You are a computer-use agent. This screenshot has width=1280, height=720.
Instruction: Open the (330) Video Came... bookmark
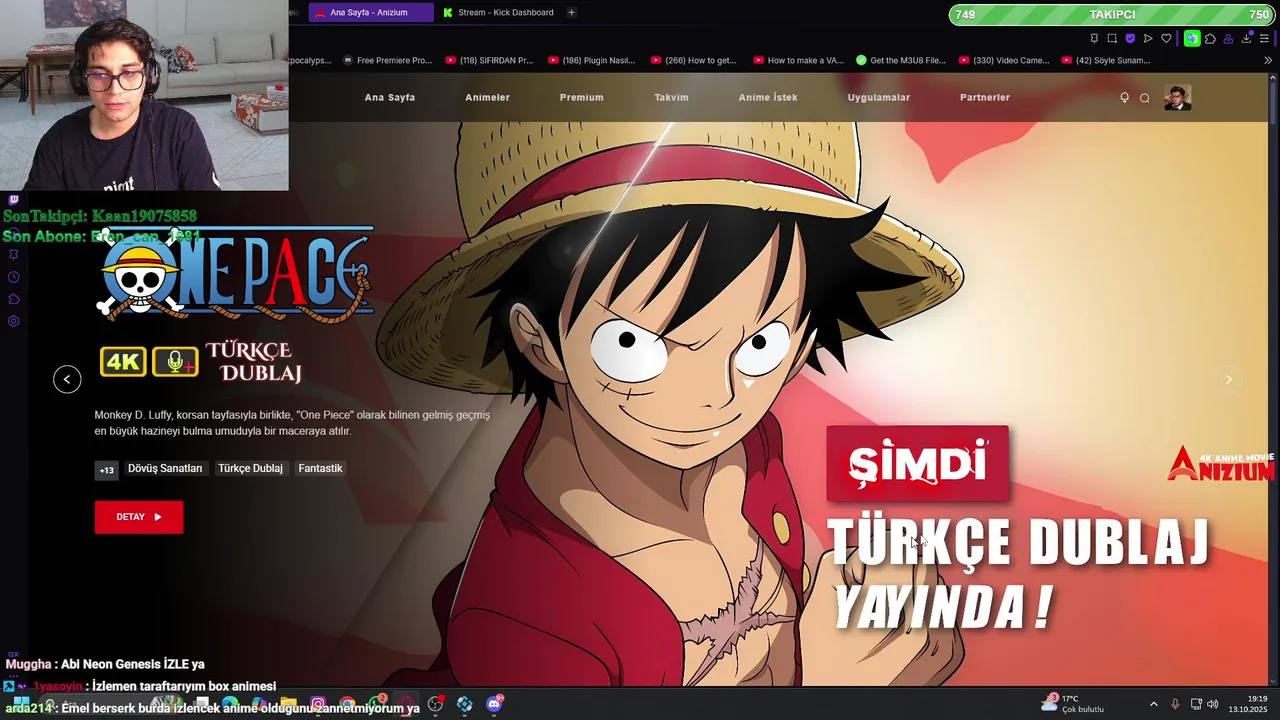click(x=1004, y=60)
